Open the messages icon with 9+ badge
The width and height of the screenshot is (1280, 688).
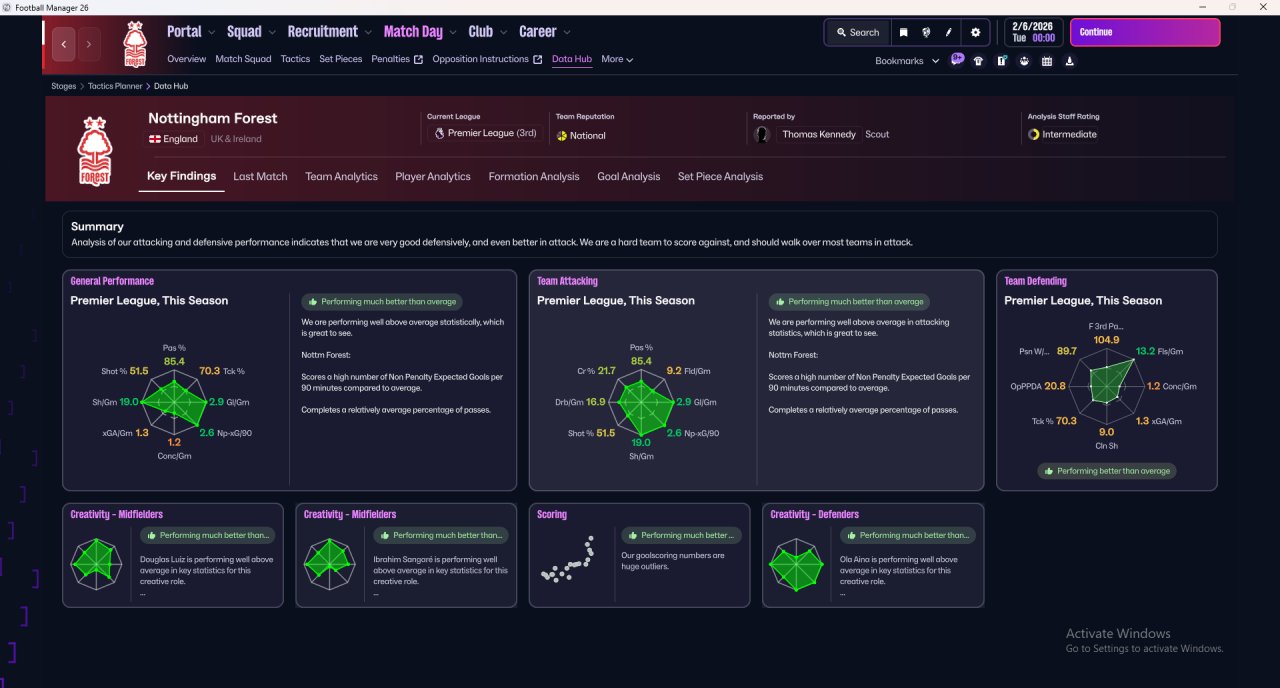click(957, 60)
